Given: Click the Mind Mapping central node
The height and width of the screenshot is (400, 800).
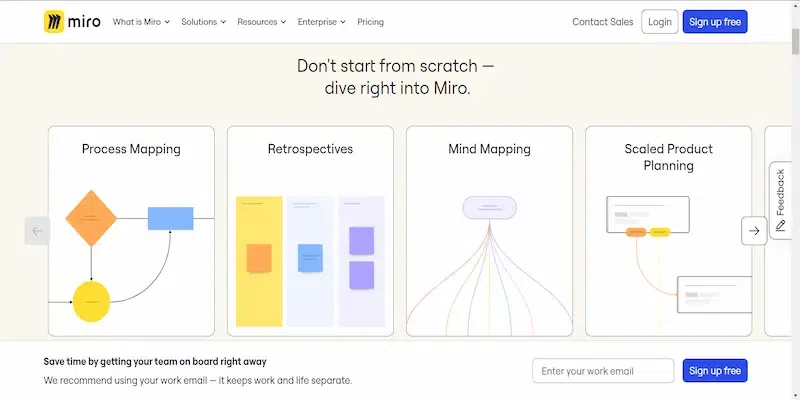Looking at the screenshot, I should 489,207.
